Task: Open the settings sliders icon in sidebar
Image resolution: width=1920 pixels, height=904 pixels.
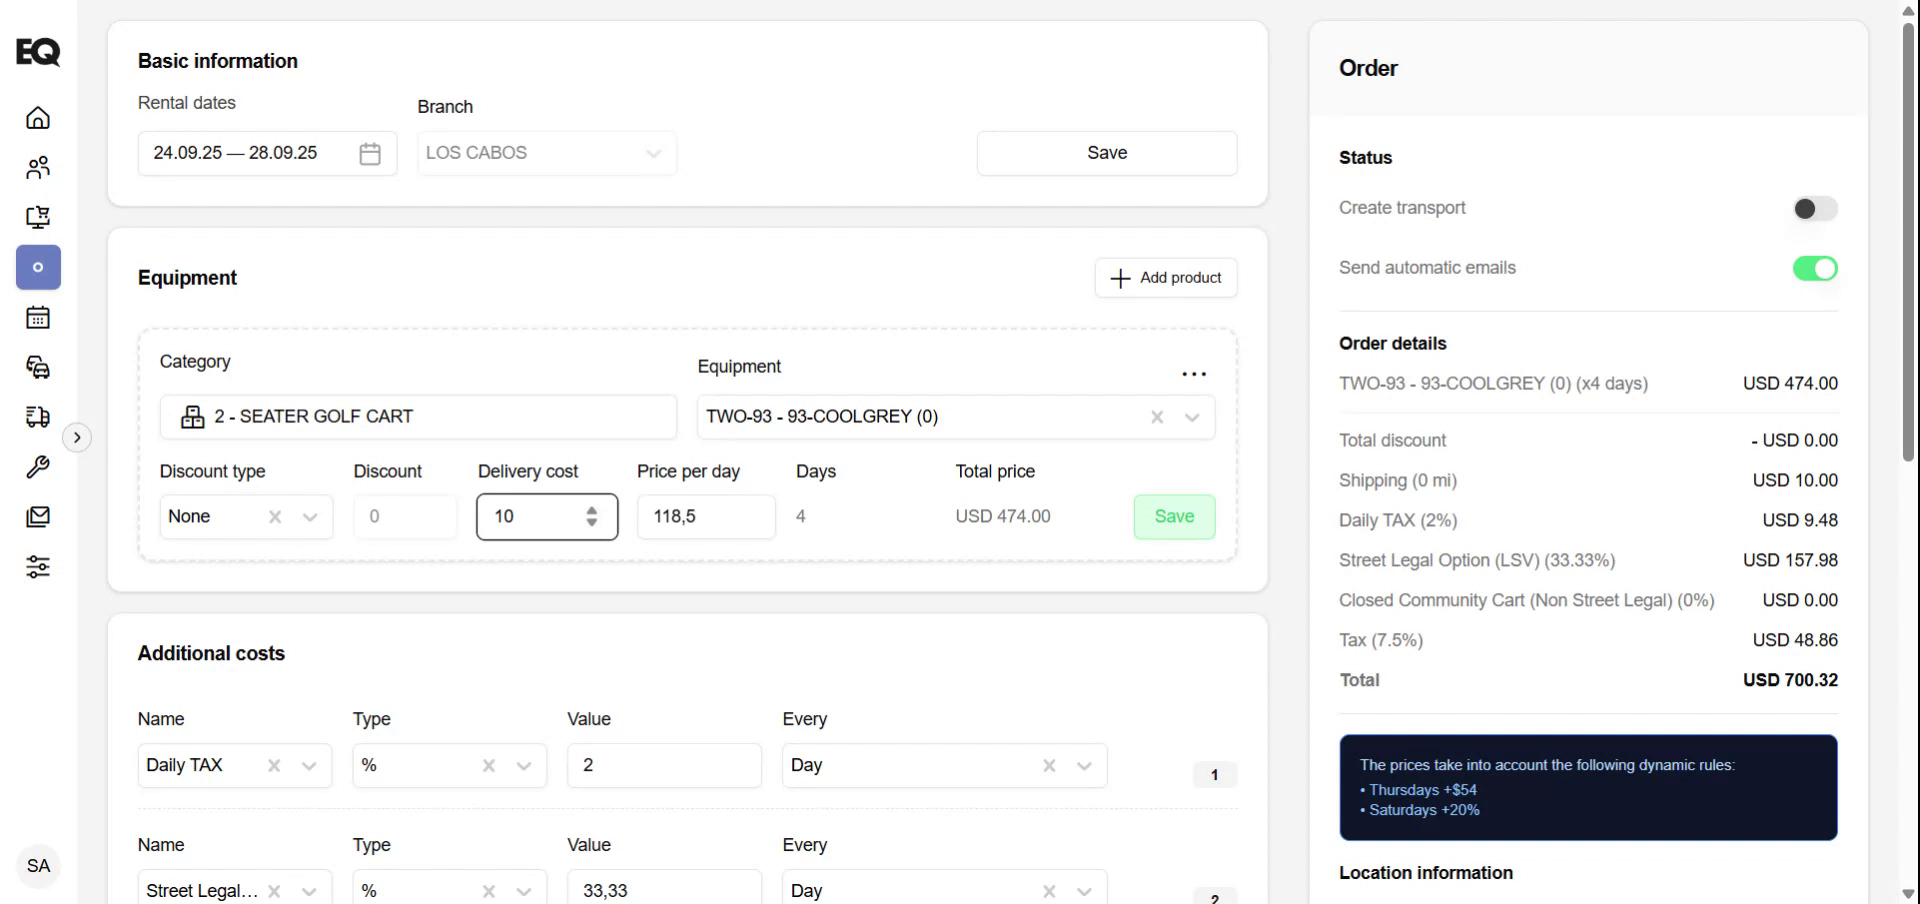Action: [x=38, y=567]
